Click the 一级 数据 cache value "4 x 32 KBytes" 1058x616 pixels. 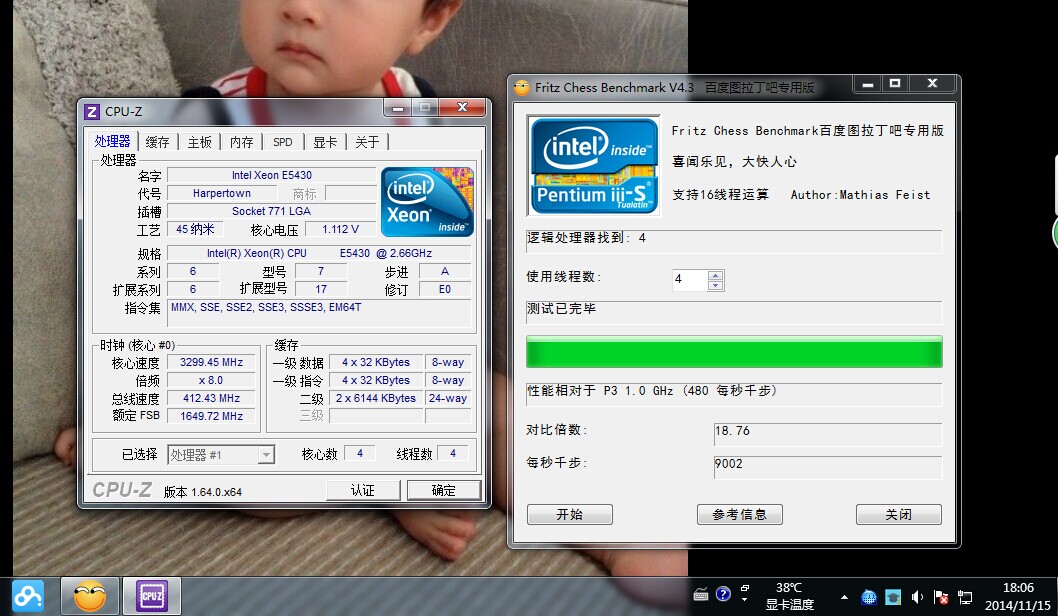click(x=376, y=362)
